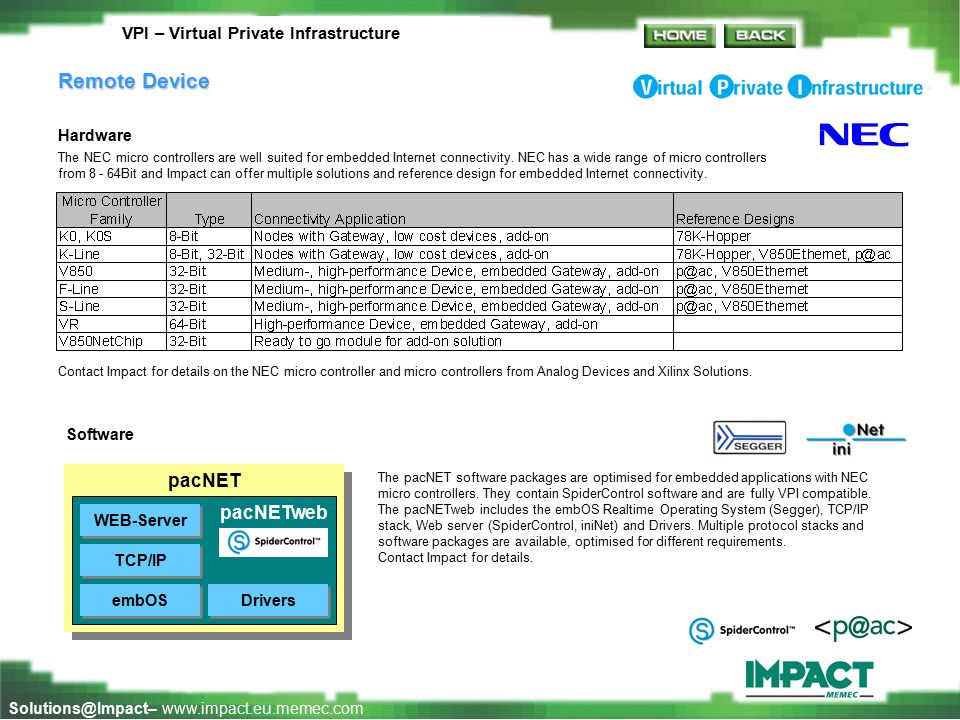Click the NEC logo
This screenshot has width=960, height=720.
863,135
